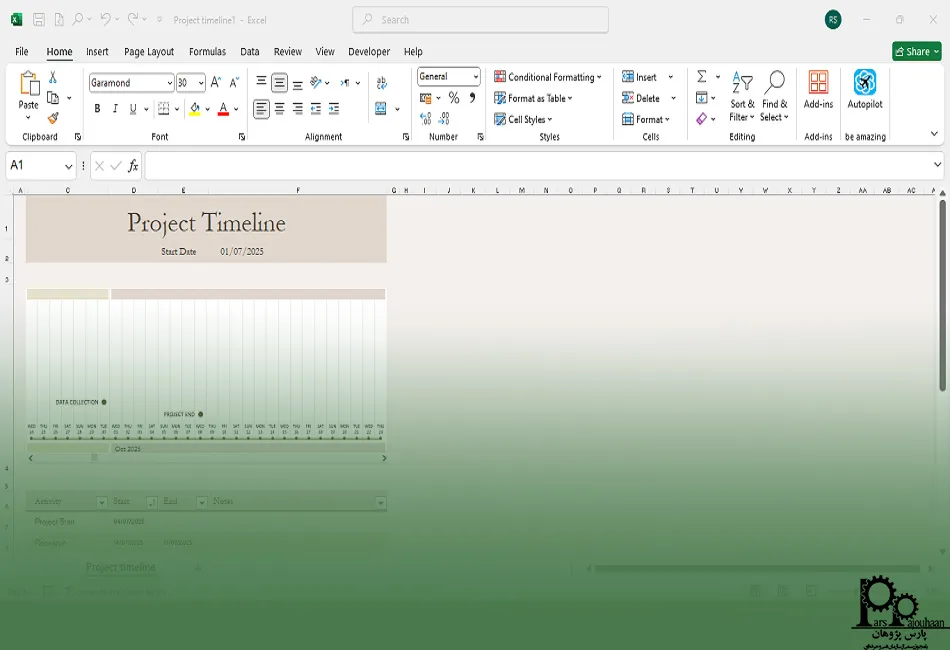The image size is (950, 650).
Task: Toggle Bold formatting
Action: pyautogui.click(x=97, y=109)
